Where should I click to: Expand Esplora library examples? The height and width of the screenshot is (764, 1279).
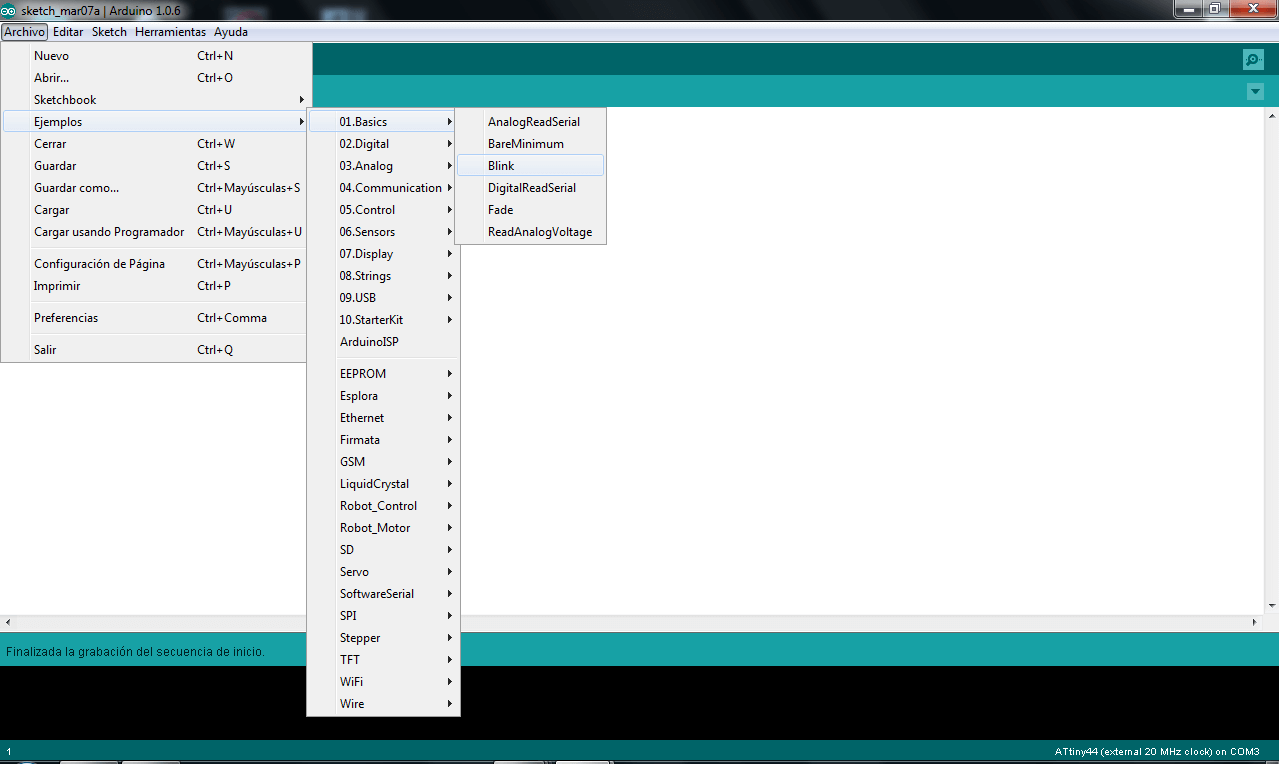383,396
